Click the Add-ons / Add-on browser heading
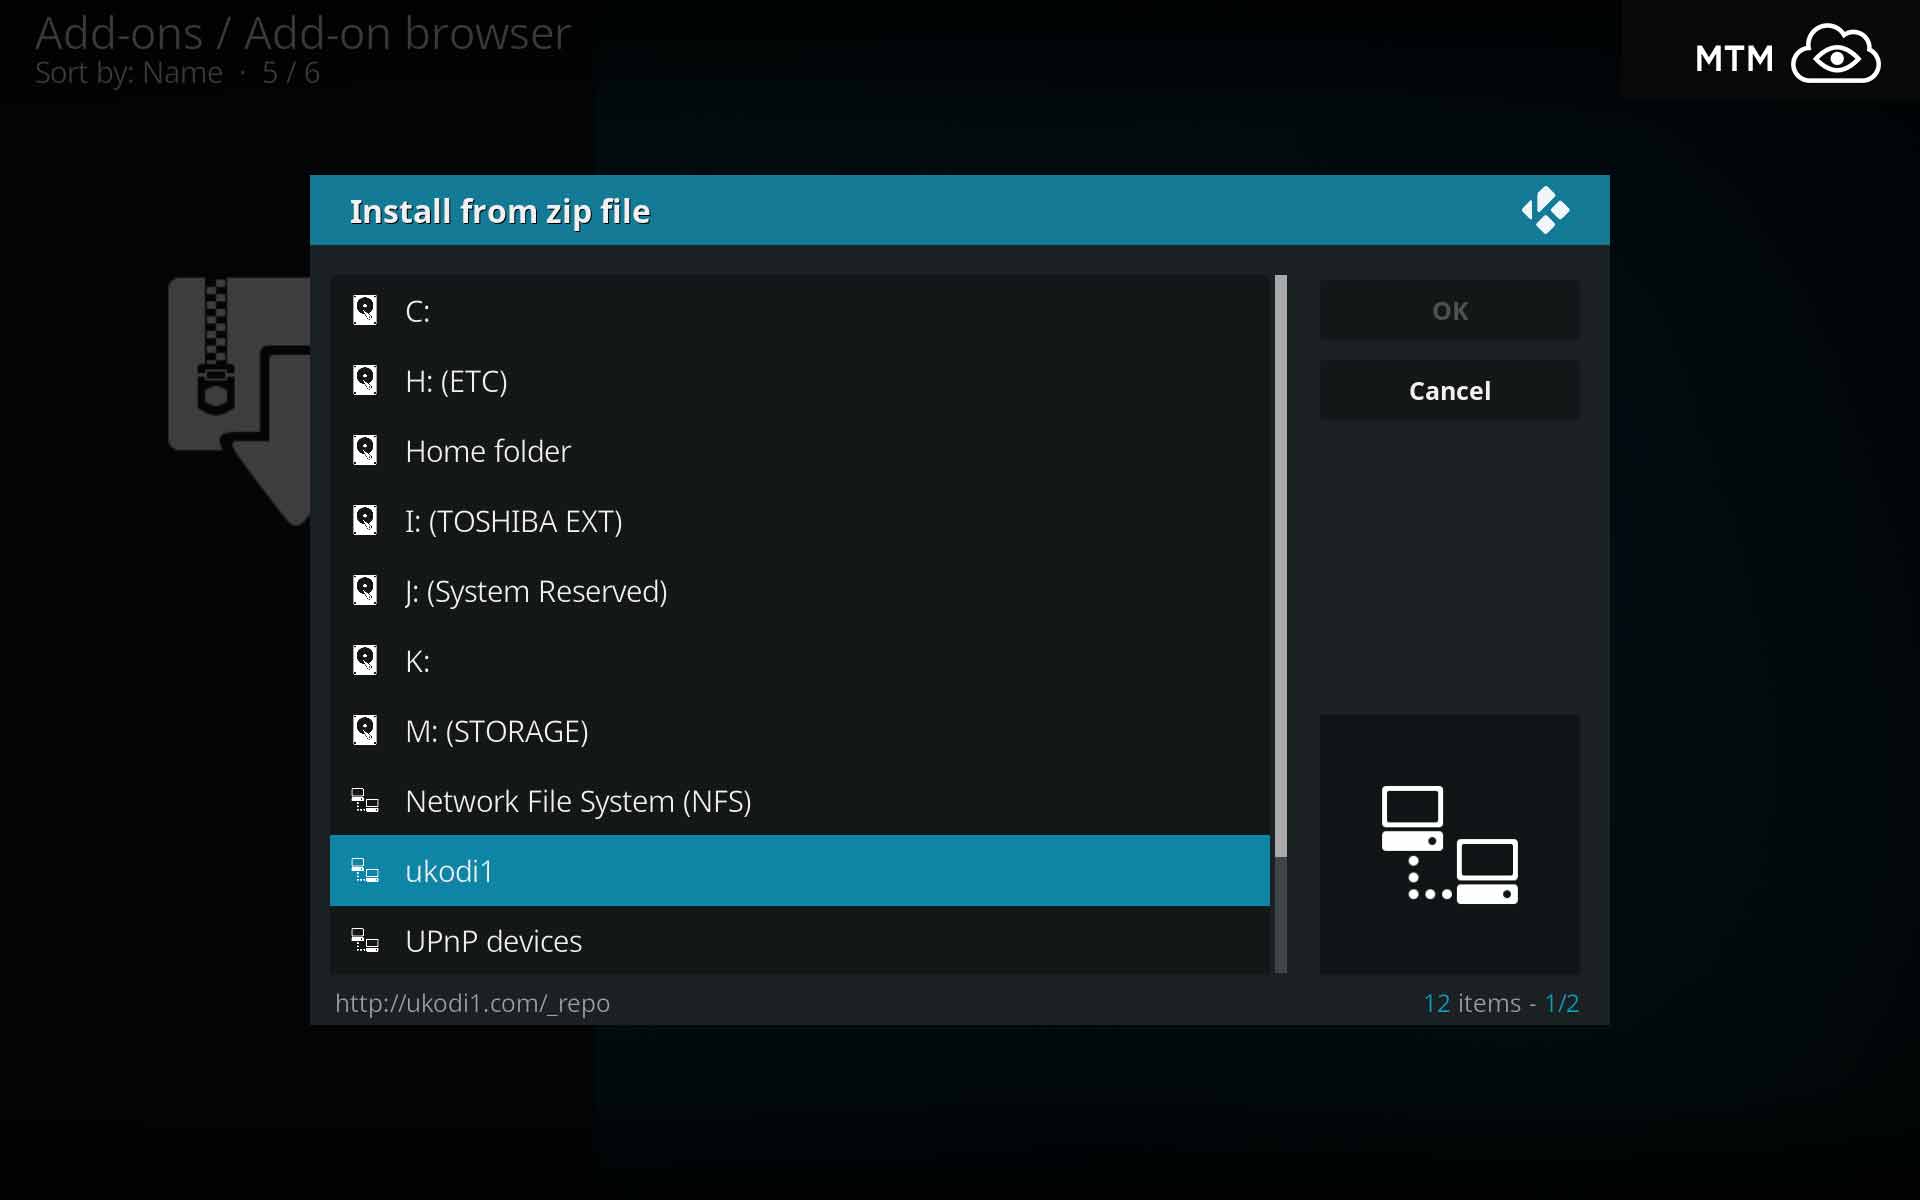This screenshot has width=1920, height=1200. 303,33
